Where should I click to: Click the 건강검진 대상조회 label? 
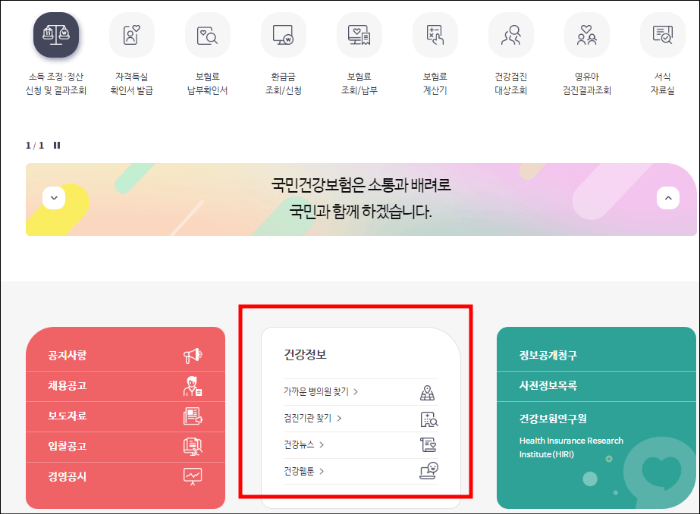[511, 84]
